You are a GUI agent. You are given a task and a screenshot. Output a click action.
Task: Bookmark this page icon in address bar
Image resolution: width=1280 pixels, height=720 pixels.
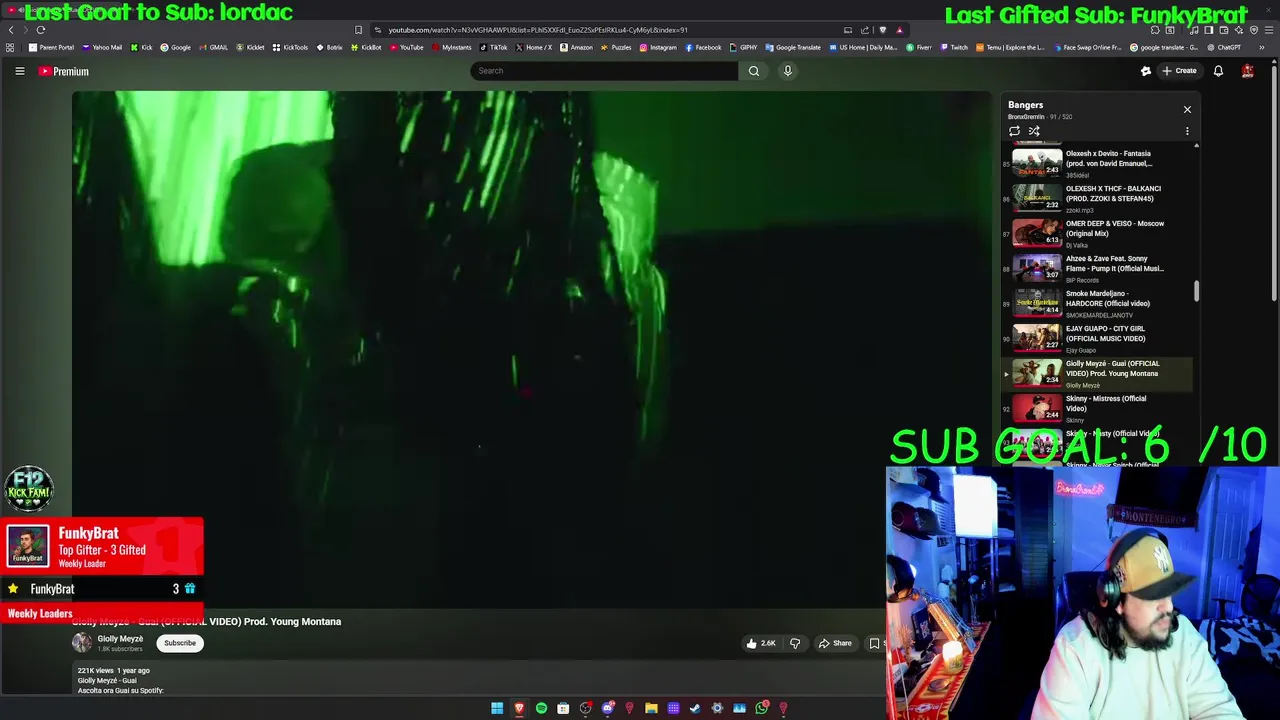[358, 30]
